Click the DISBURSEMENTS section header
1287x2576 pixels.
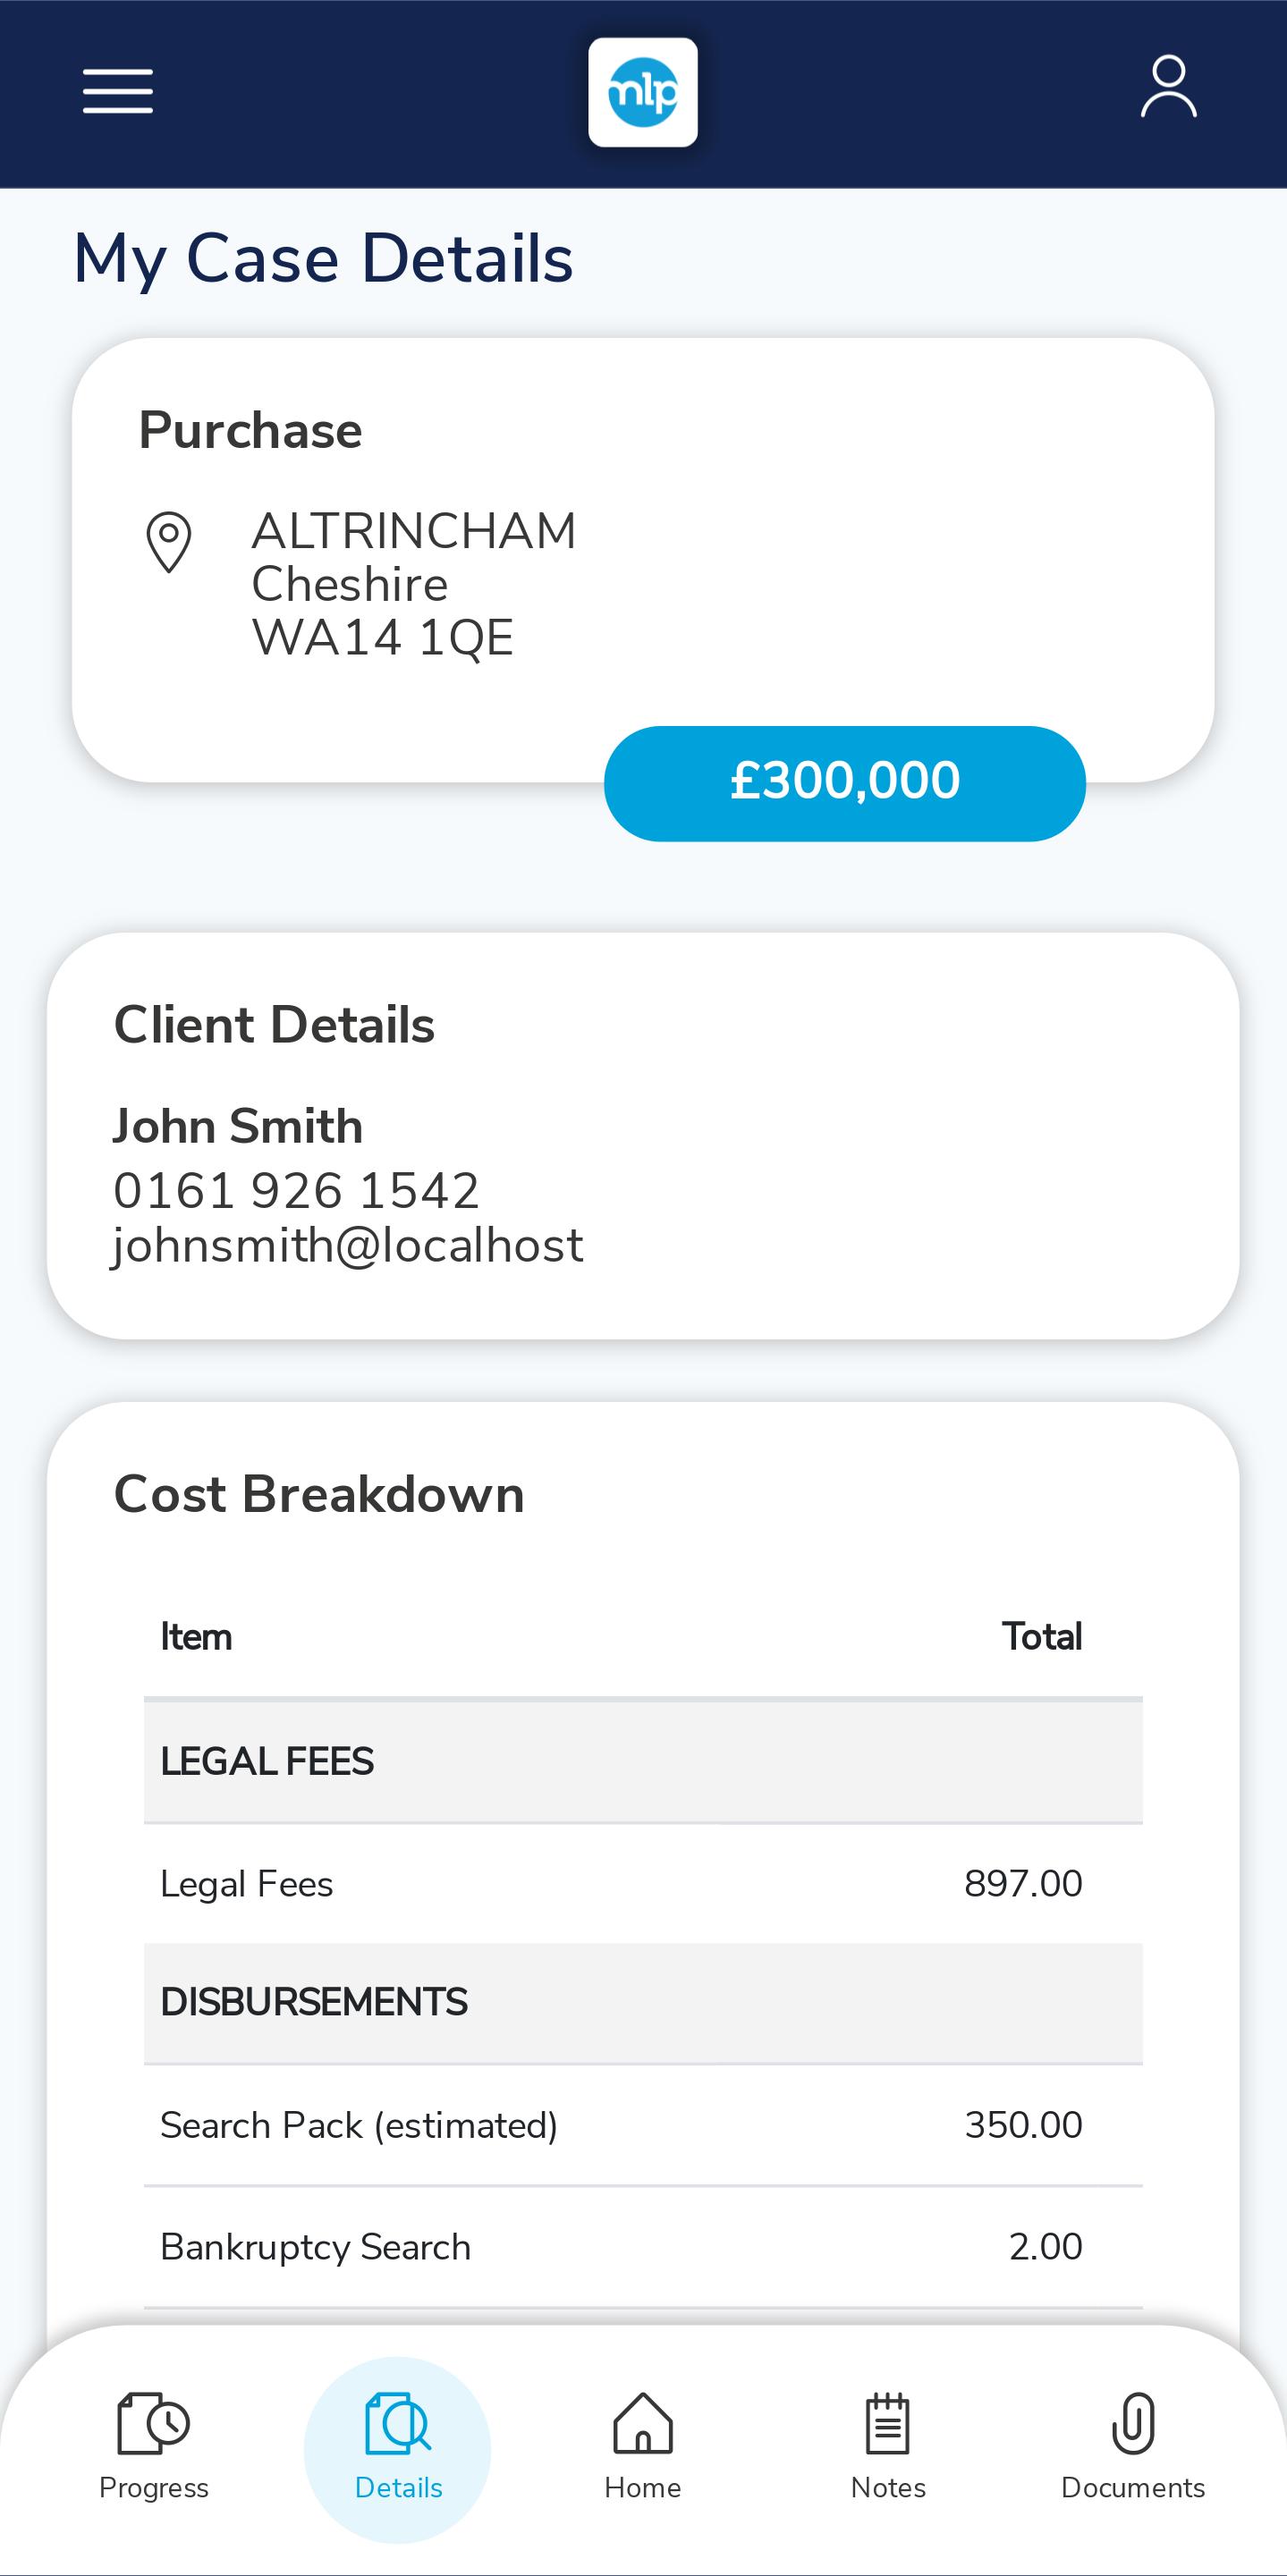(x=643, y=2002)
